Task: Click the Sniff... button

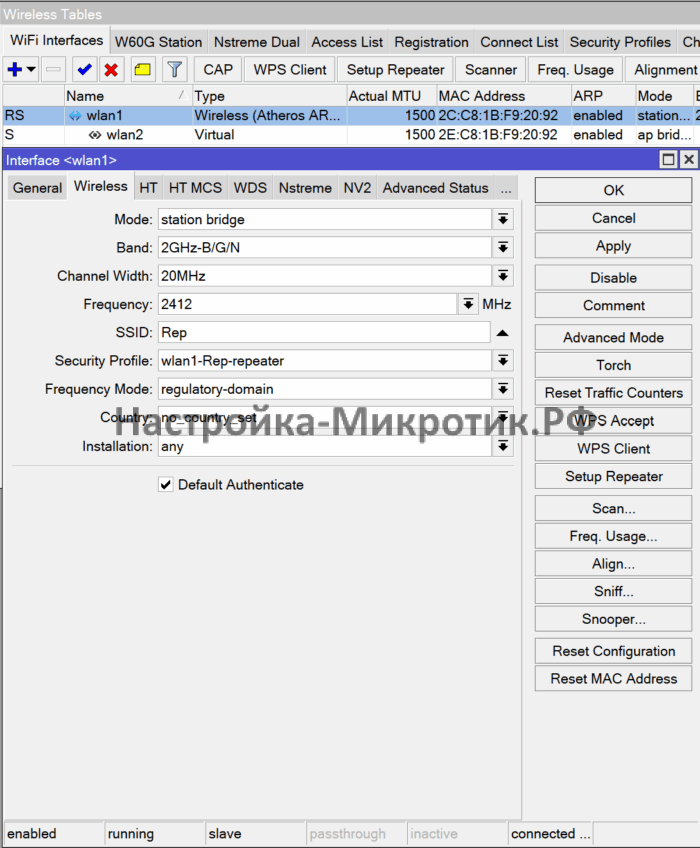Action: click(613, 591)
